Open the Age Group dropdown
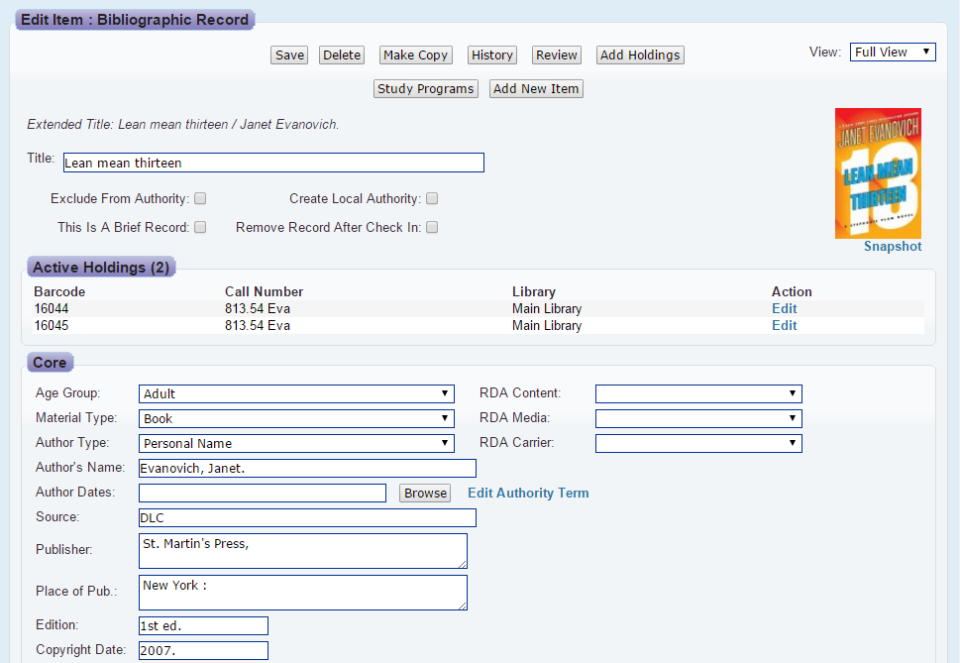This screenshot has width=960, height=663. click(x=296, y=393)
